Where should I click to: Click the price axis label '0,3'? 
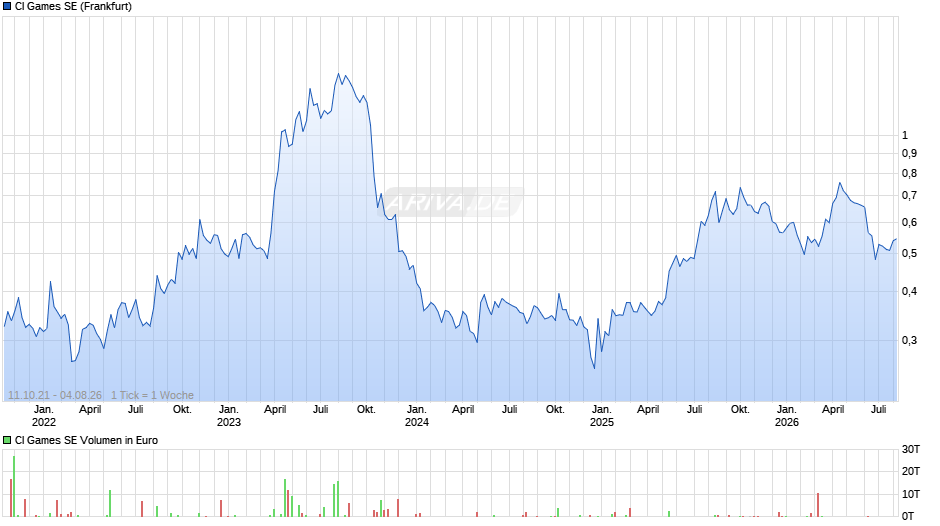point(909,341)
